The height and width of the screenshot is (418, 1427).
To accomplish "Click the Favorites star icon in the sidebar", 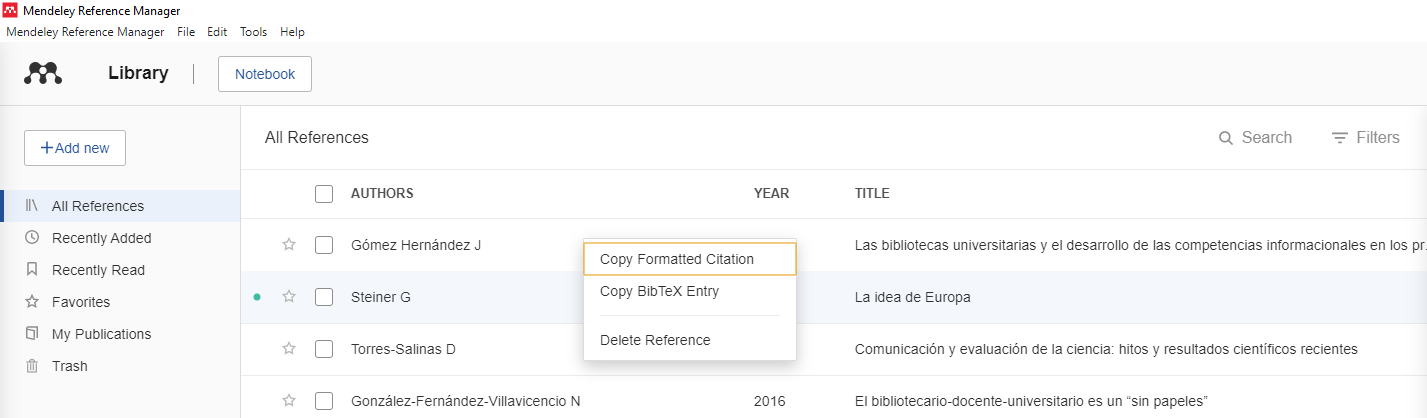I will click(32, 302).
